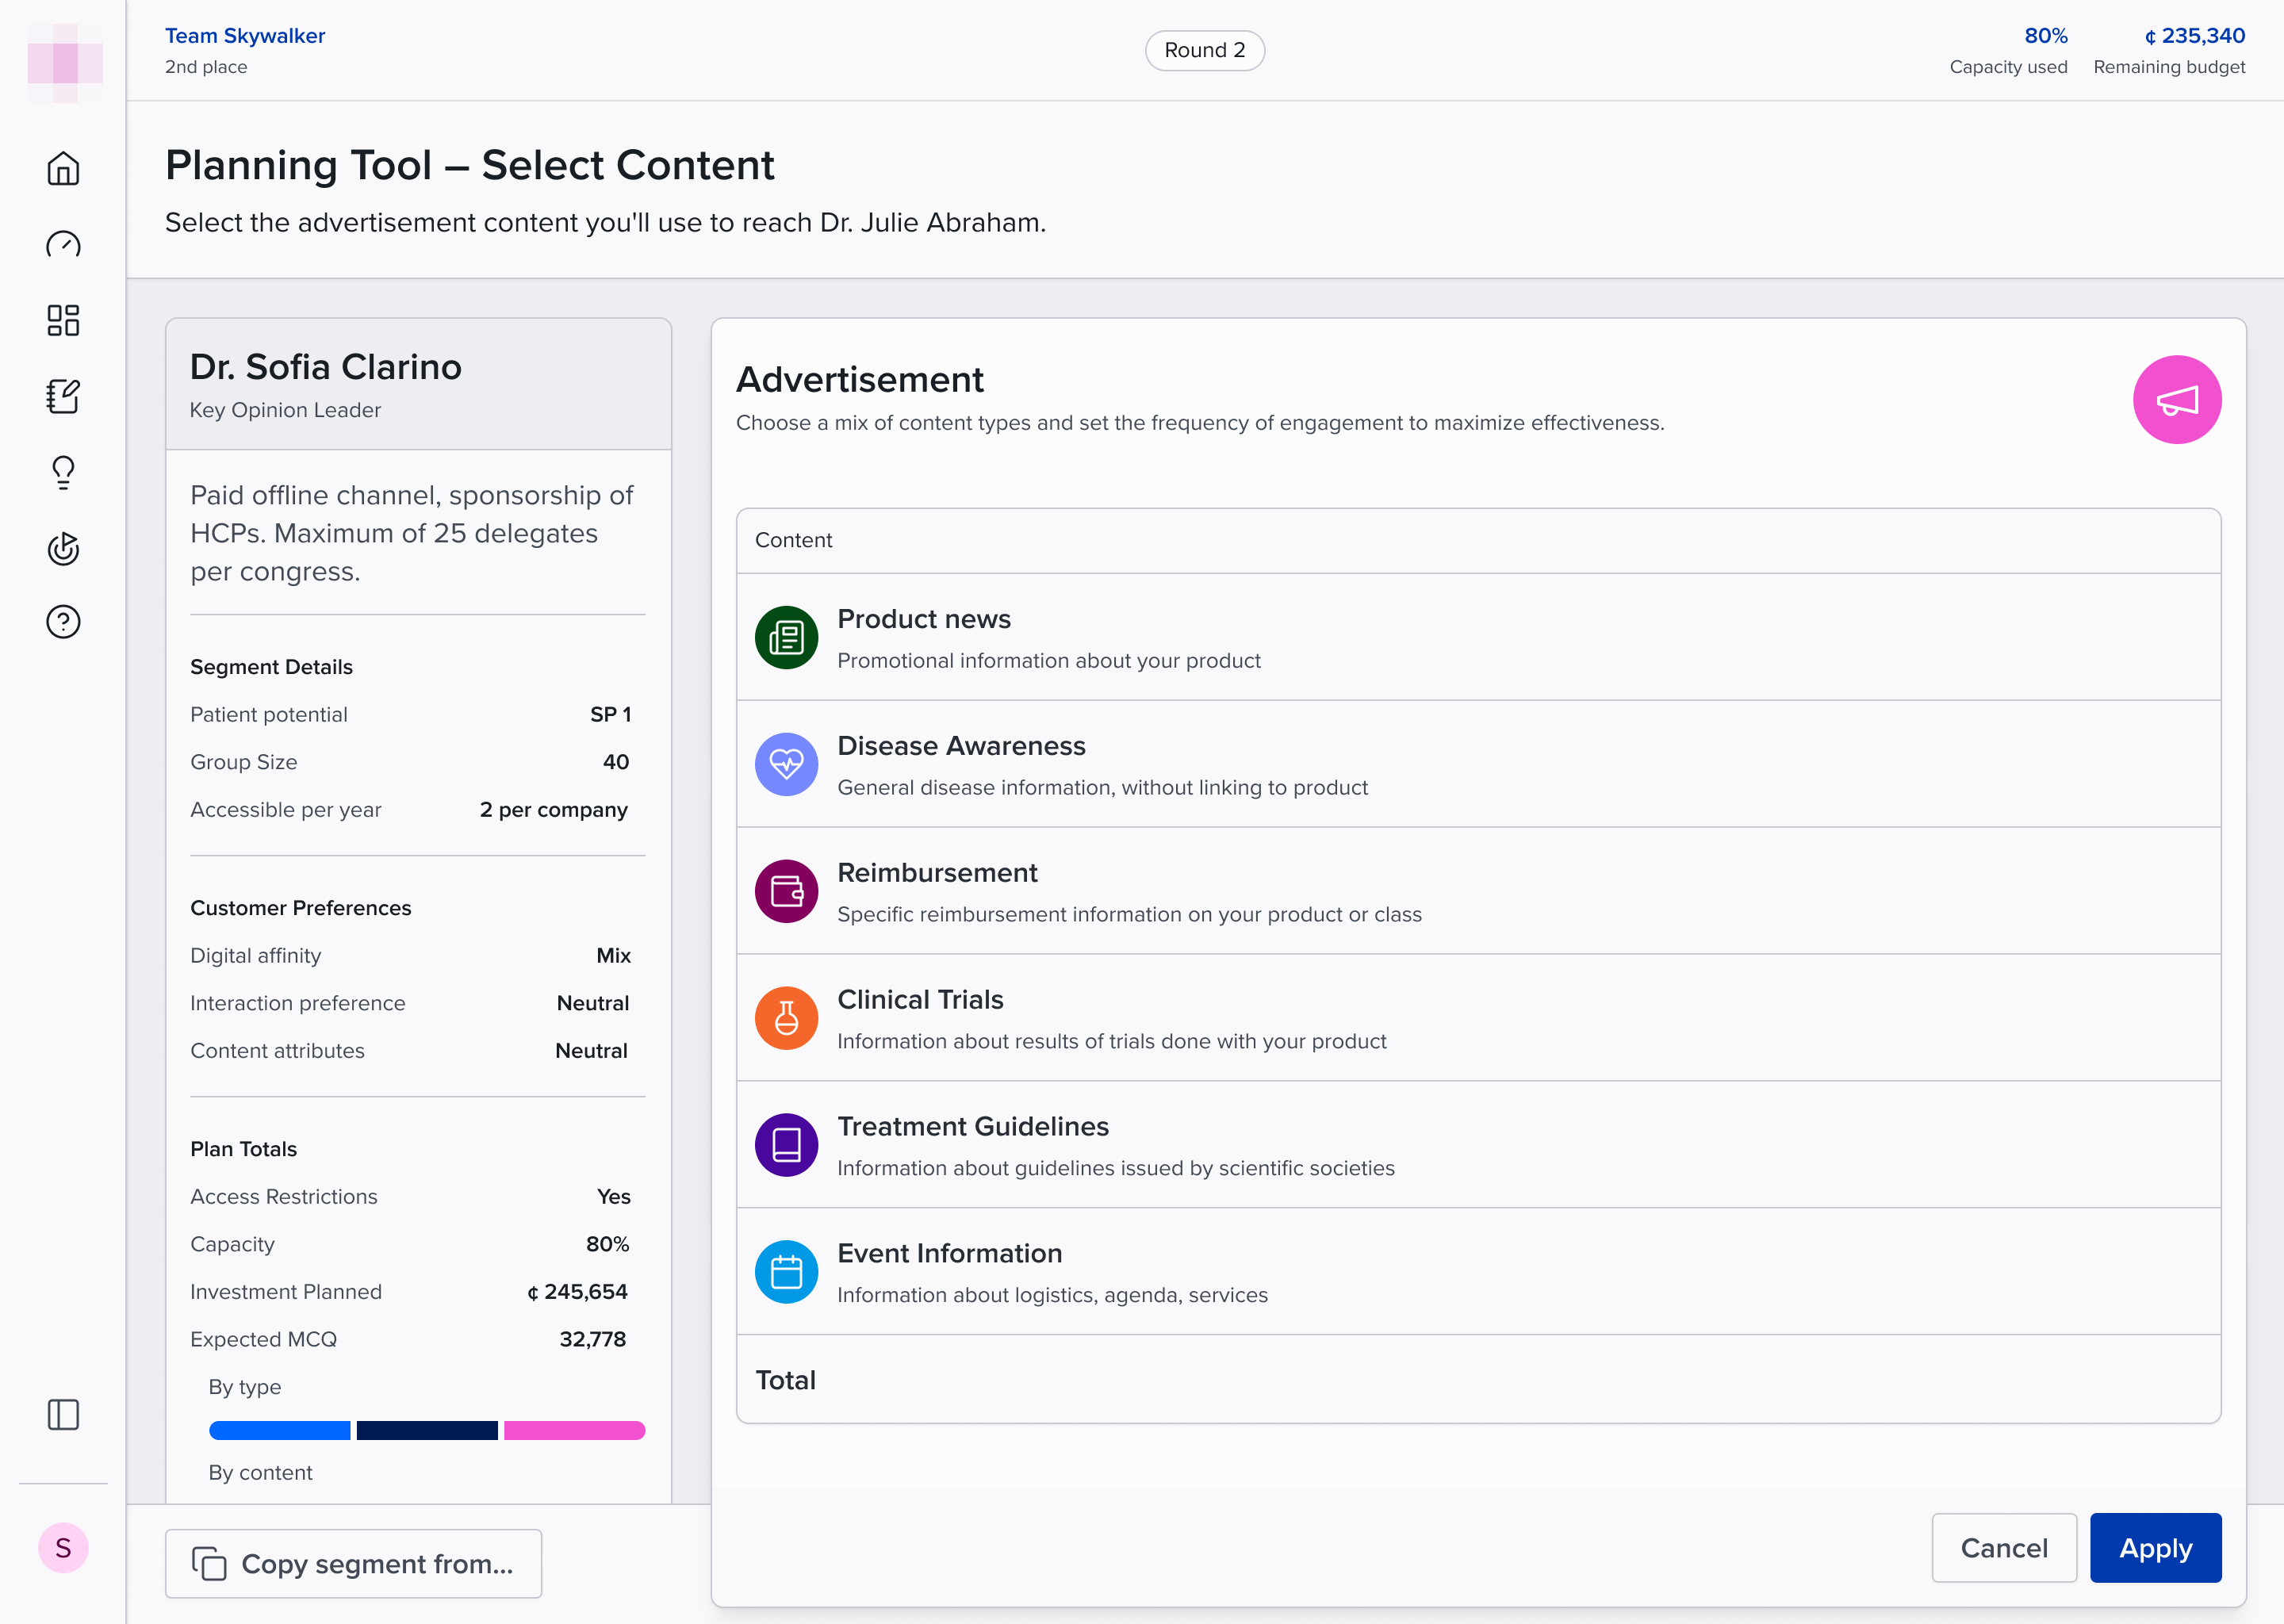Click the Patient potential SP 1 value
Screen dimensions: 2284x1624
tap(610, 714)
